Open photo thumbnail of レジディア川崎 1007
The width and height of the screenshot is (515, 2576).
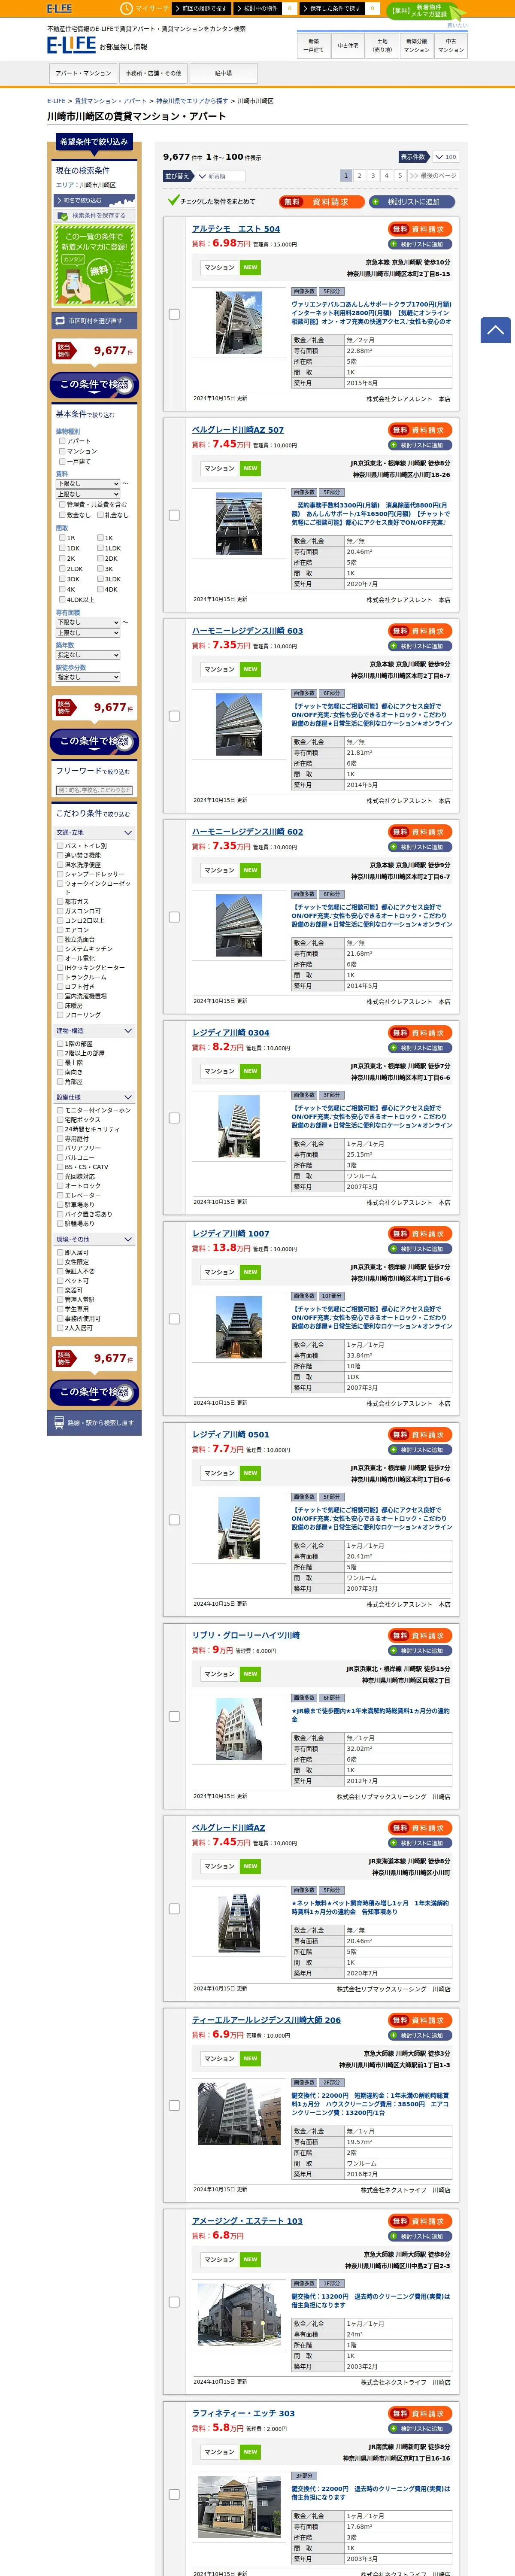(239, 1327)
